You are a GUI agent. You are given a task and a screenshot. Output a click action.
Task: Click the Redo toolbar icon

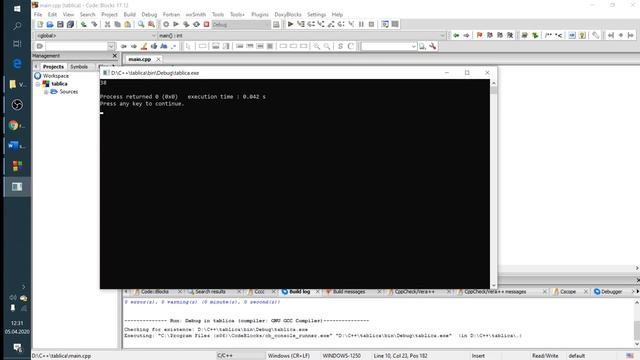tap(94, 24)
